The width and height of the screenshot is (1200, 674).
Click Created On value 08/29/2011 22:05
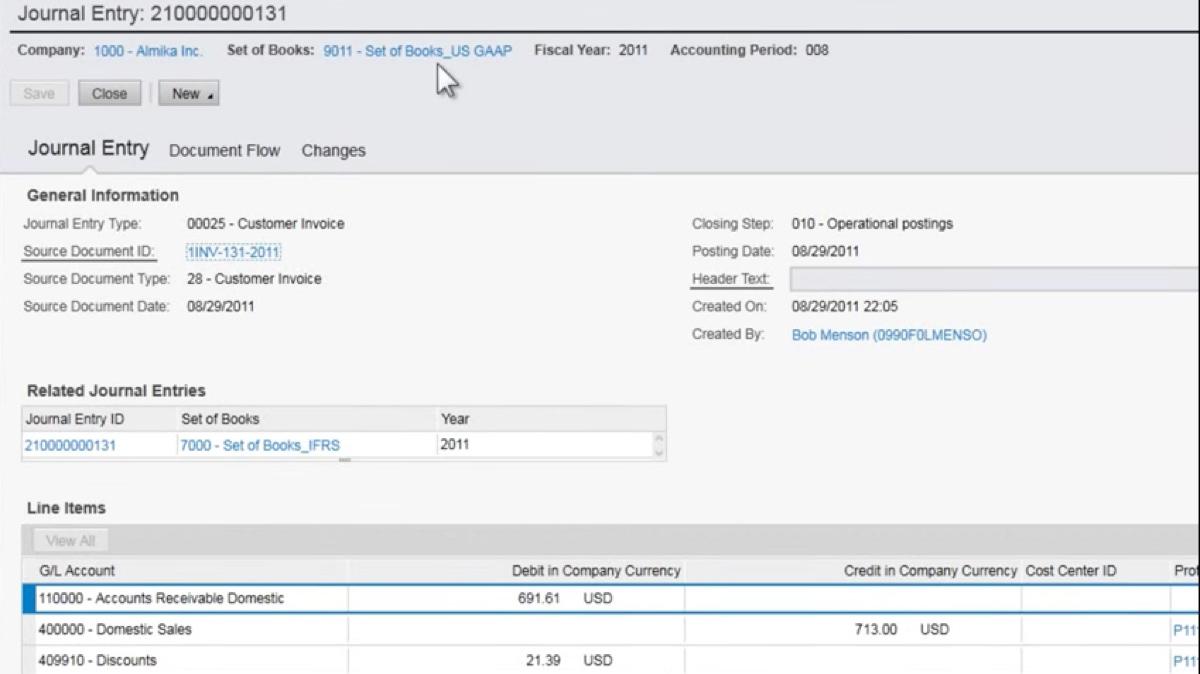tap(845, 307)
